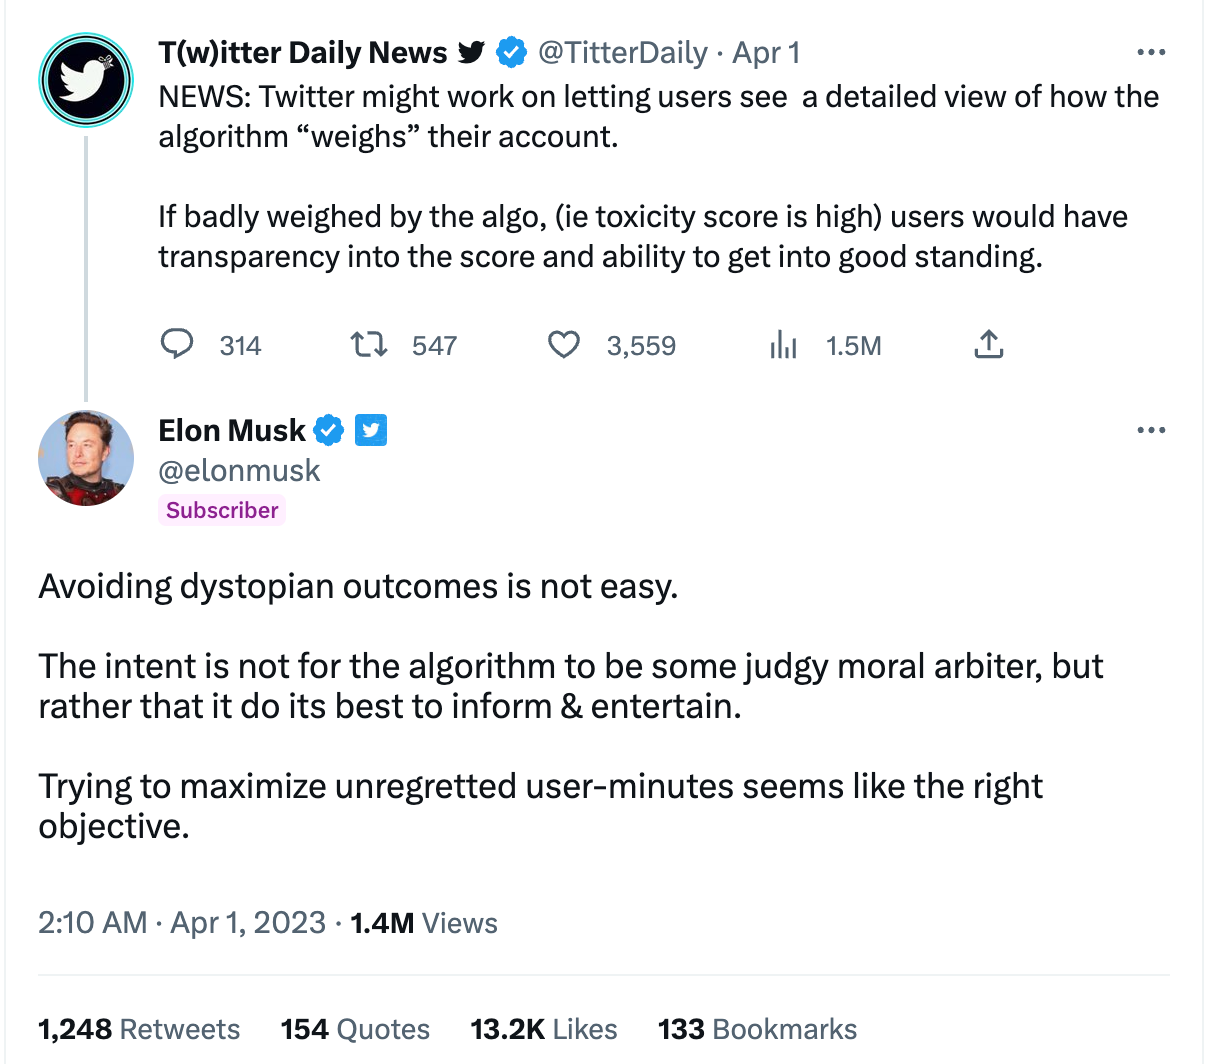
Task: Click the bird glyph in TitterDaily's display name
Action: (x=471, y=52)
